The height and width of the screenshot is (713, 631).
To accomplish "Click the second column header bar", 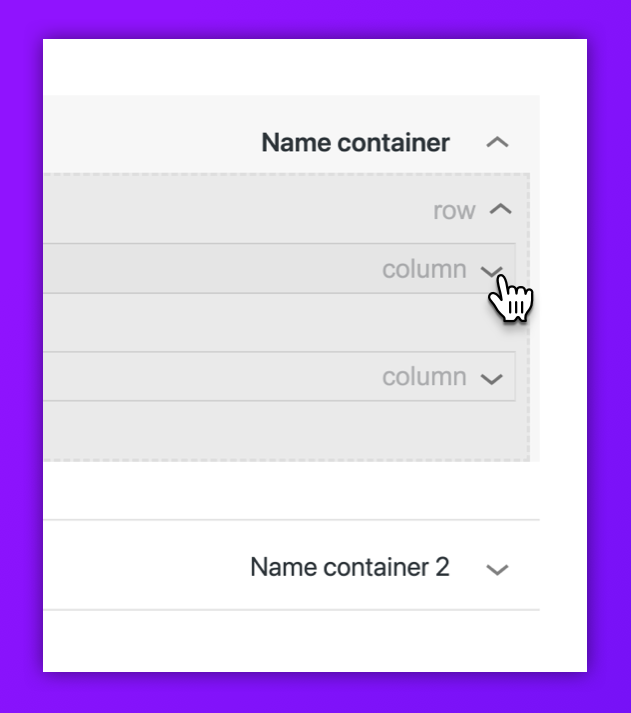I will point(200,377).
